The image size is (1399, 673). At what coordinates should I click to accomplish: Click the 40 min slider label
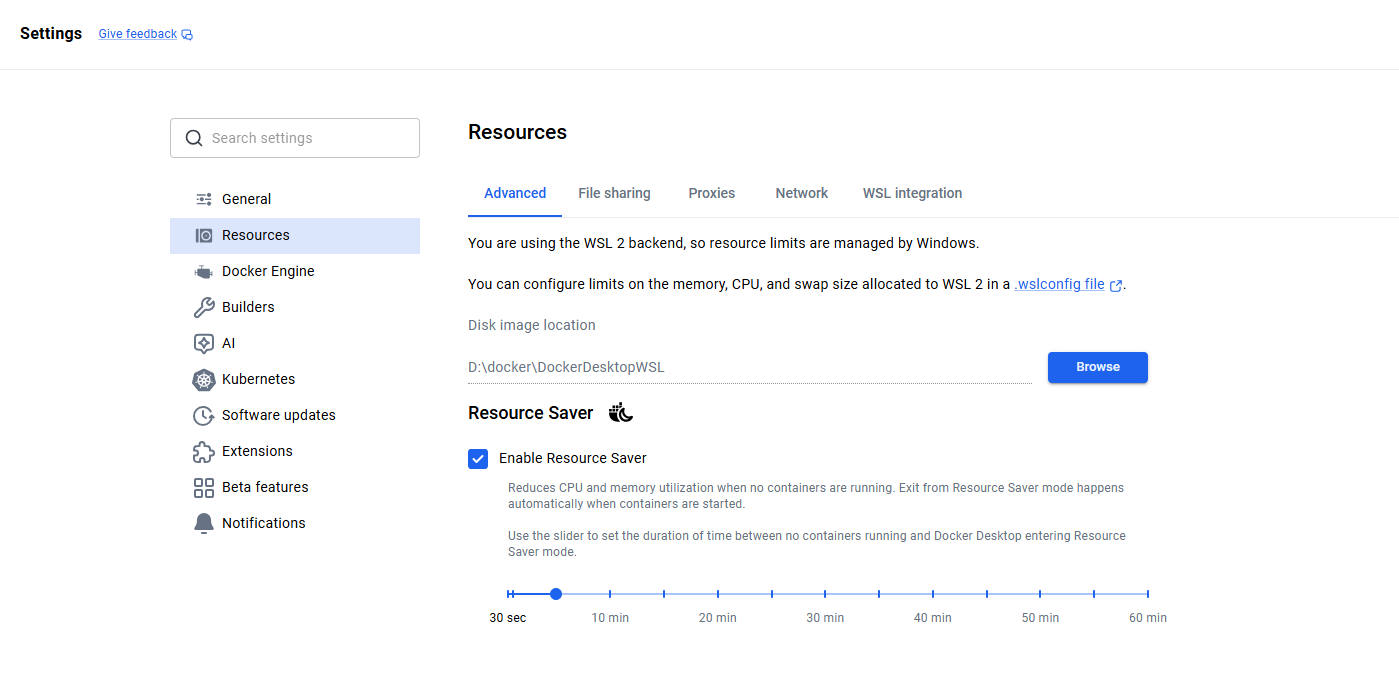click(x=933, y=618)
